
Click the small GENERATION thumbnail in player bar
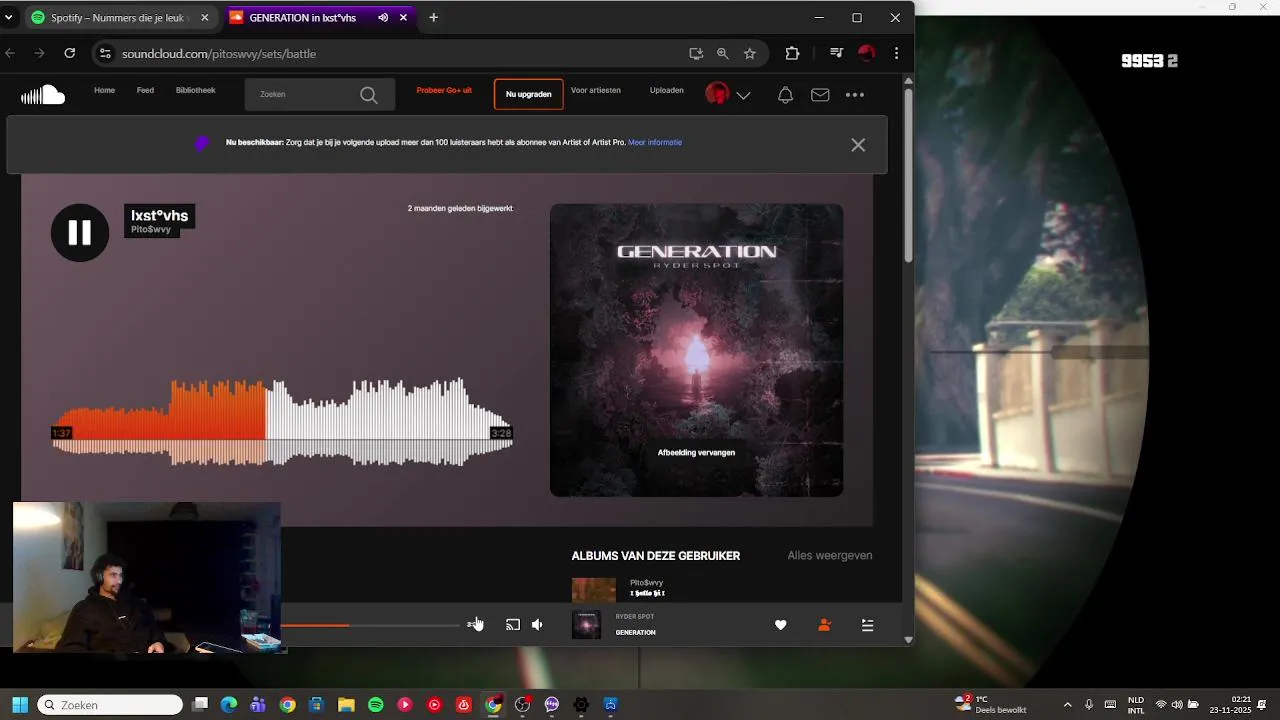pyautogui.click(x=586, y=625)
